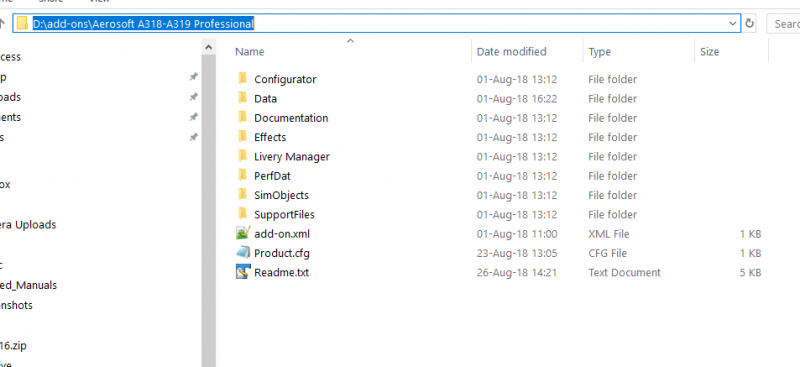The image size is (800, 367).
Task: Open the Configurator folder icon
Action: pos(242,79)
